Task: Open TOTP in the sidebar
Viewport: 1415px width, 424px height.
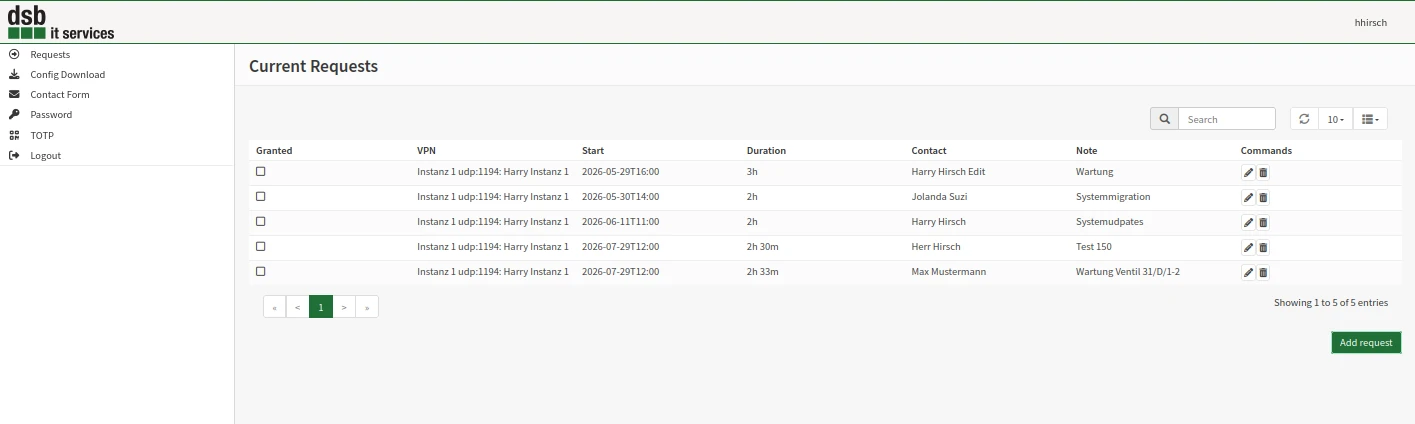Action: (42, 135)
